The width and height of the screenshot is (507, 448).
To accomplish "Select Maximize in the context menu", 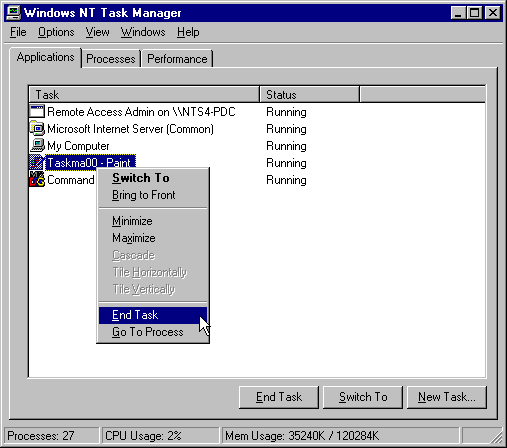I will tap(153, 238).
